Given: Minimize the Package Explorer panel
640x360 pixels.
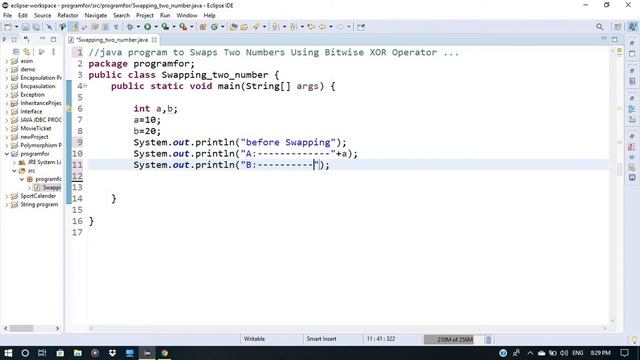Looking at the screenshot, I should click(42, 39).
